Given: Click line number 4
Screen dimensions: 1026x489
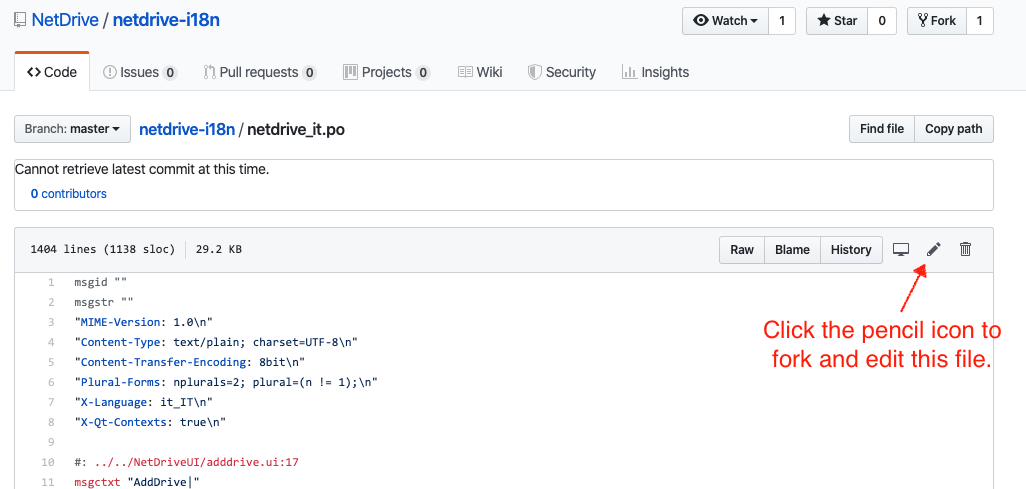Looking at the screenshot, I should (x=51, y=342).
